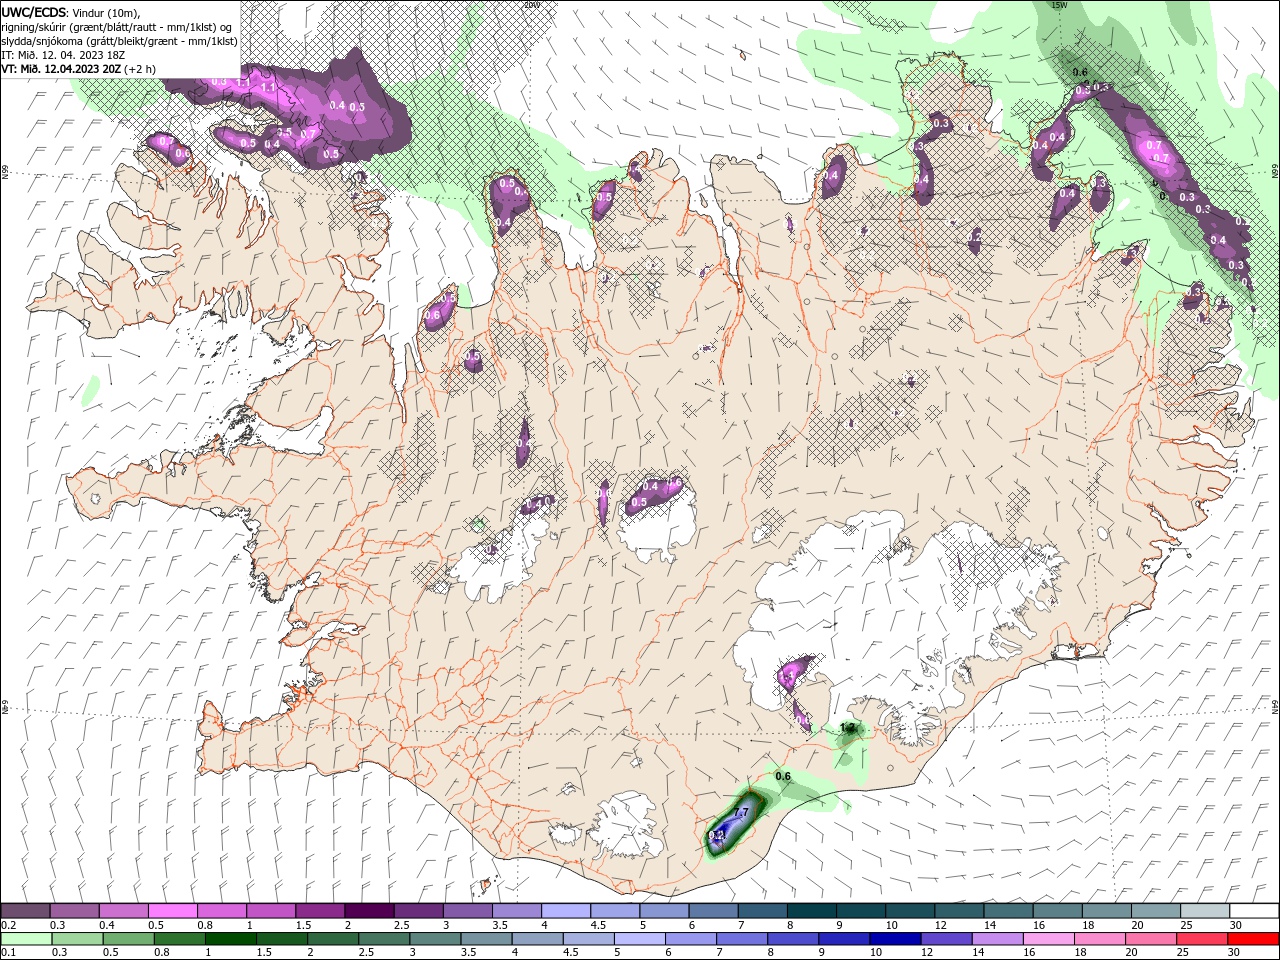Click the light lavender snow swatch between 4 and 4.5
The width and height of the screenshot is (1280, 960).
click(x=566, y=911)
